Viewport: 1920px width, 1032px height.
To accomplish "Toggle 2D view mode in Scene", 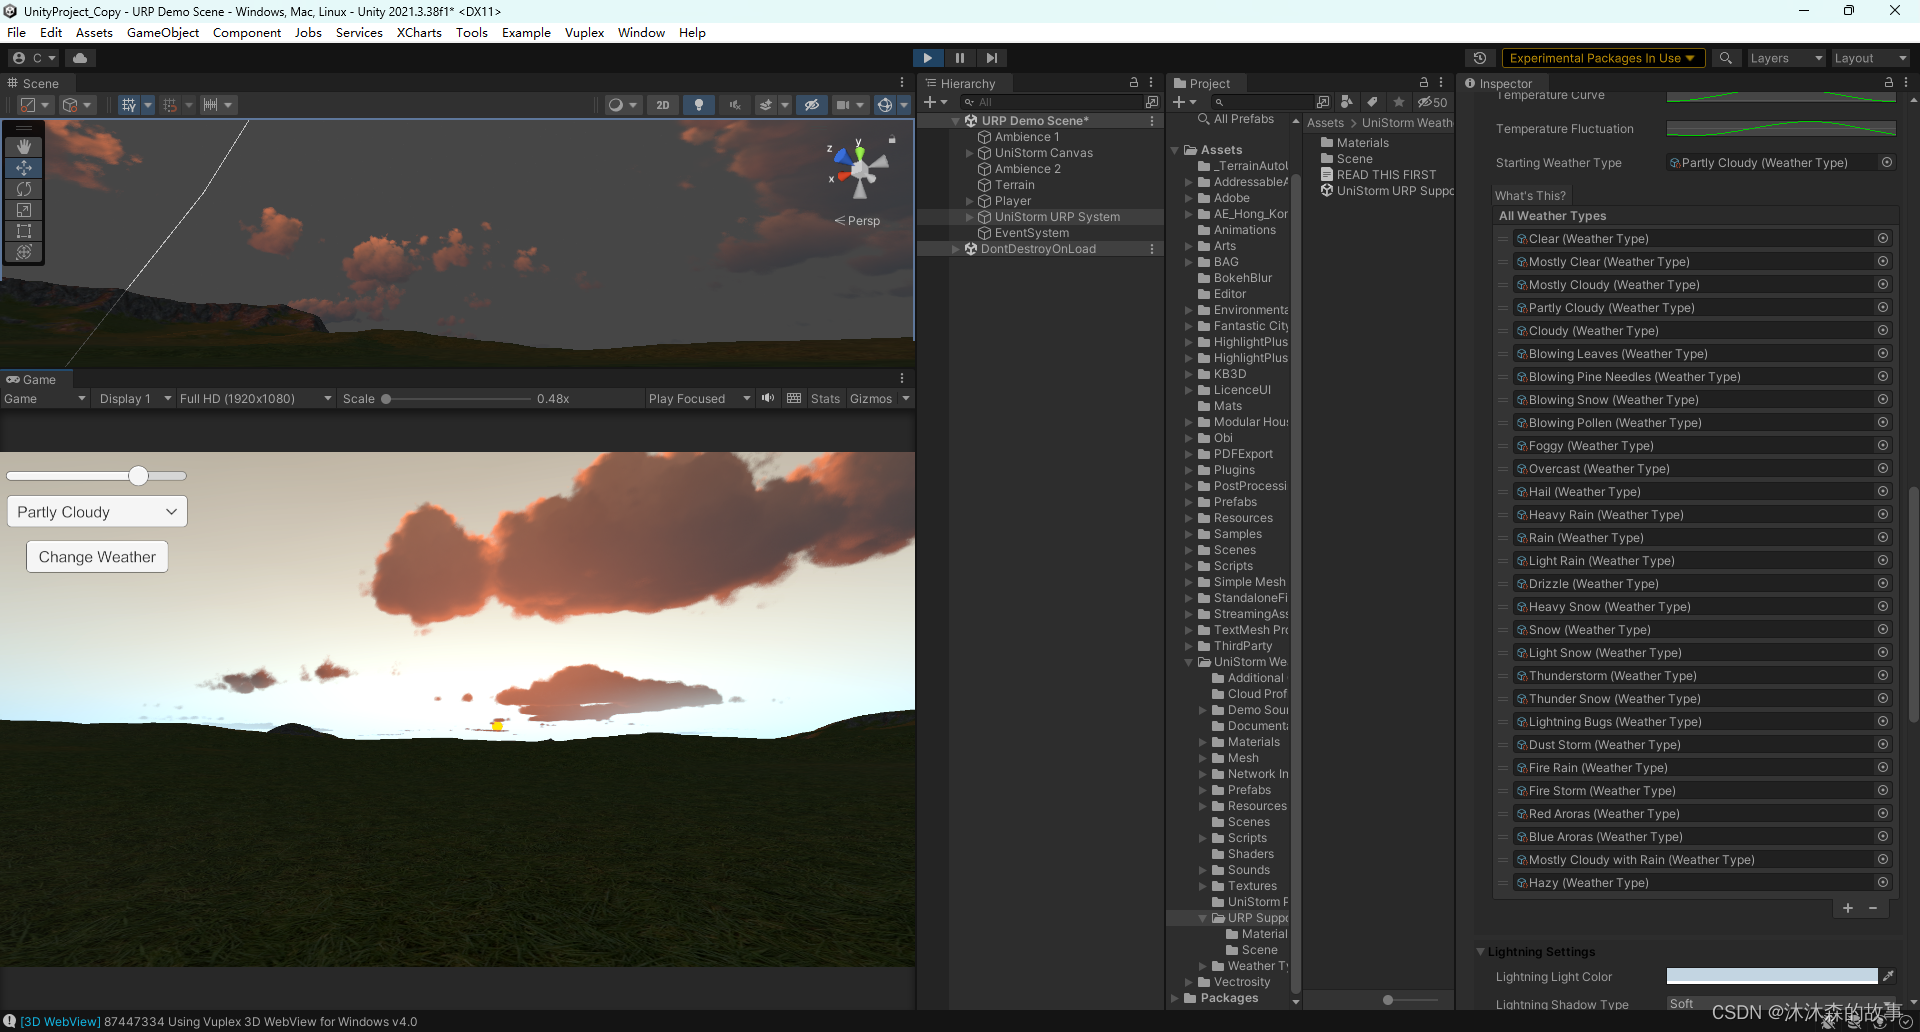I will pos(662,105).
